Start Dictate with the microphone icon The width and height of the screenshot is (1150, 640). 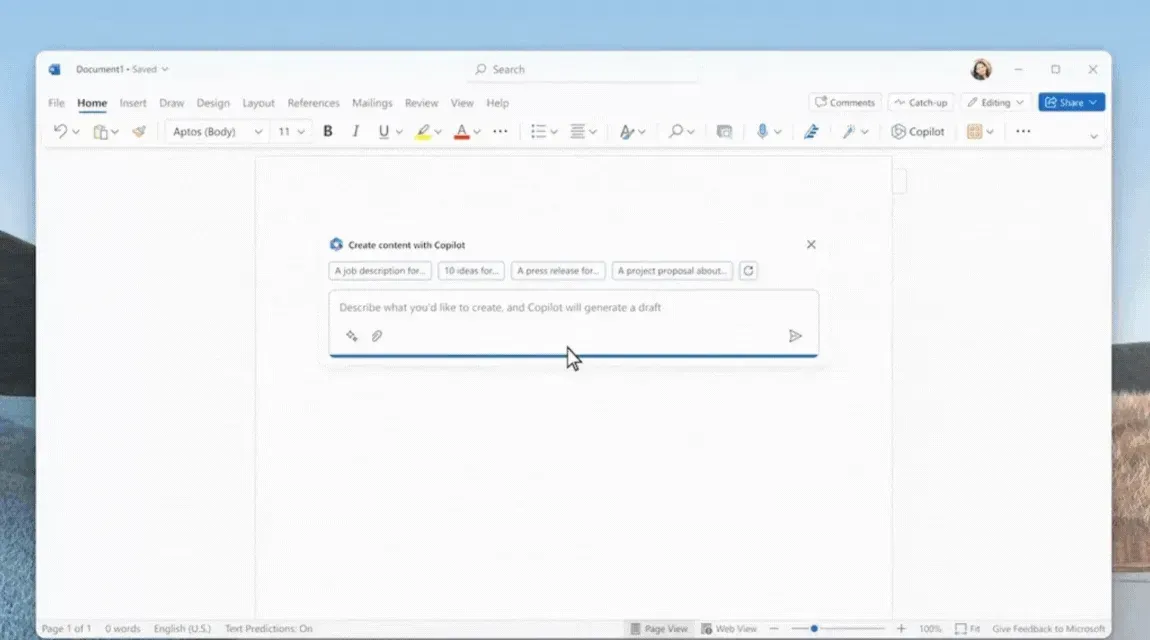coord(762,131)
